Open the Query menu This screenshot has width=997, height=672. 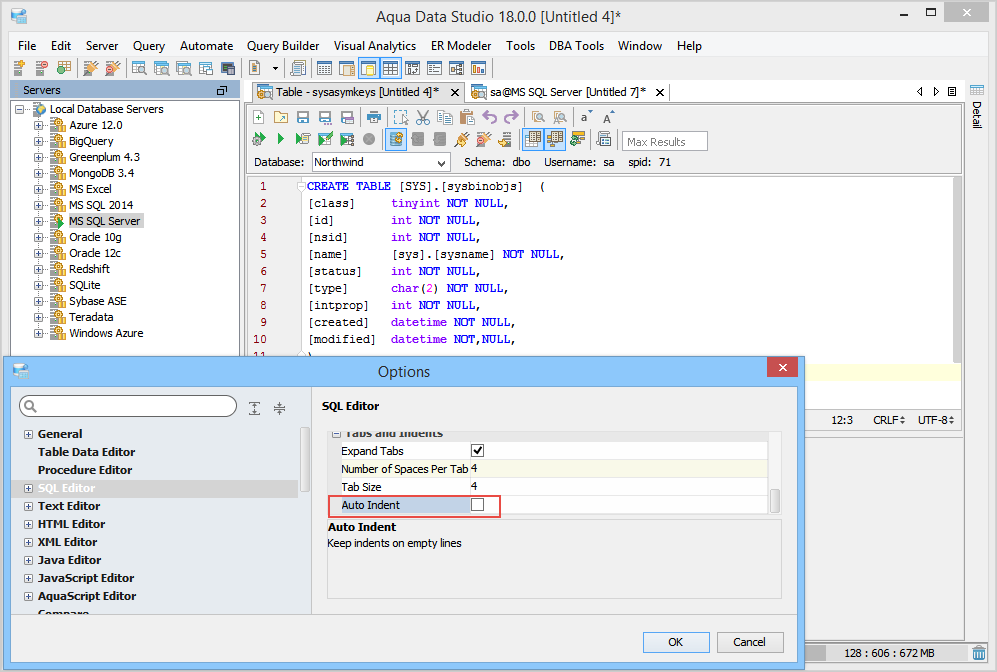click(148, 46)
